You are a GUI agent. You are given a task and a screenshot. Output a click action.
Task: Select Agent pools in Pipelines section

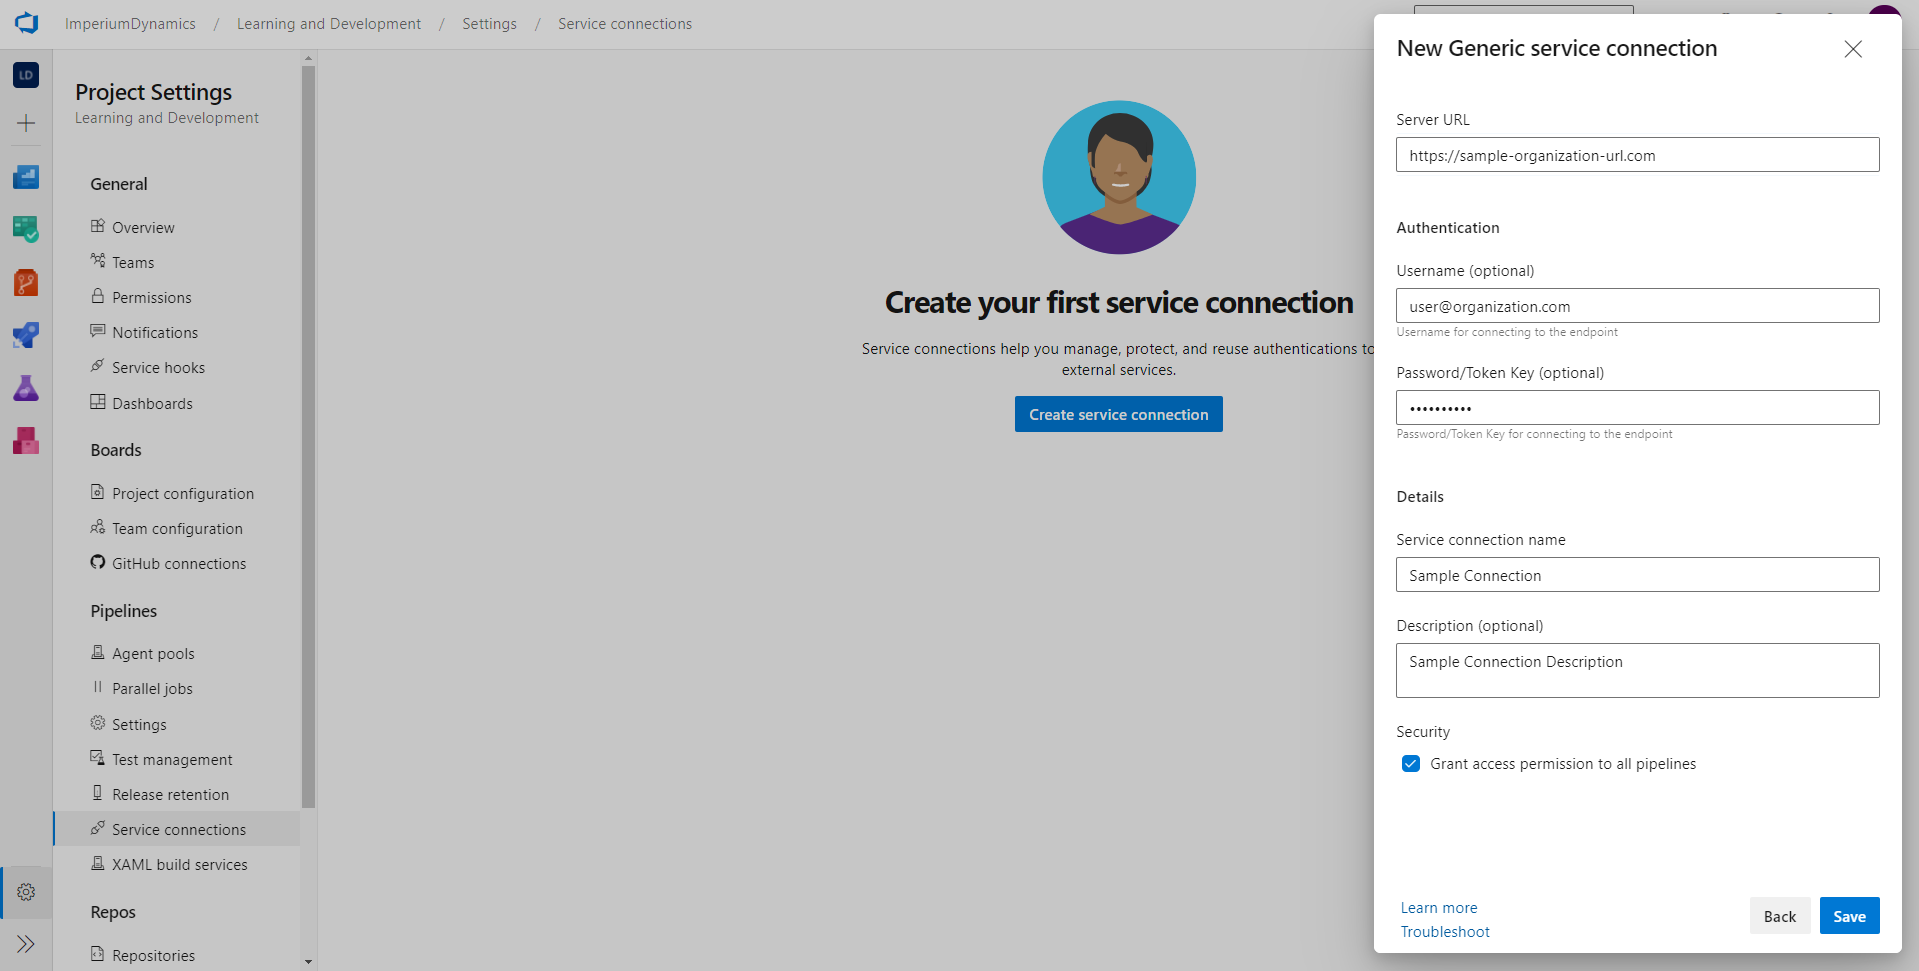tap(153, 654)
